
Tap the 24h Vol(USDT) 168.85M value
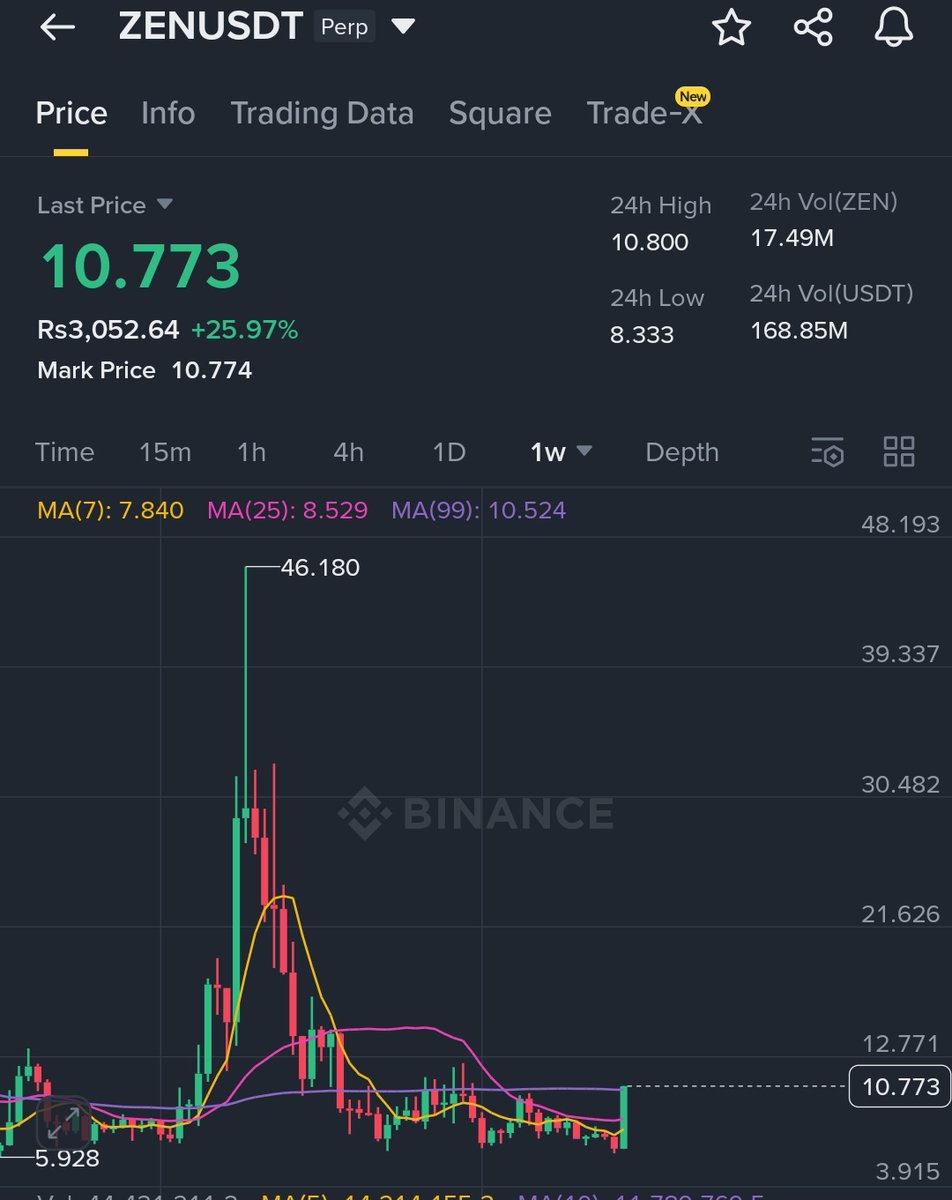coord(799,330)
